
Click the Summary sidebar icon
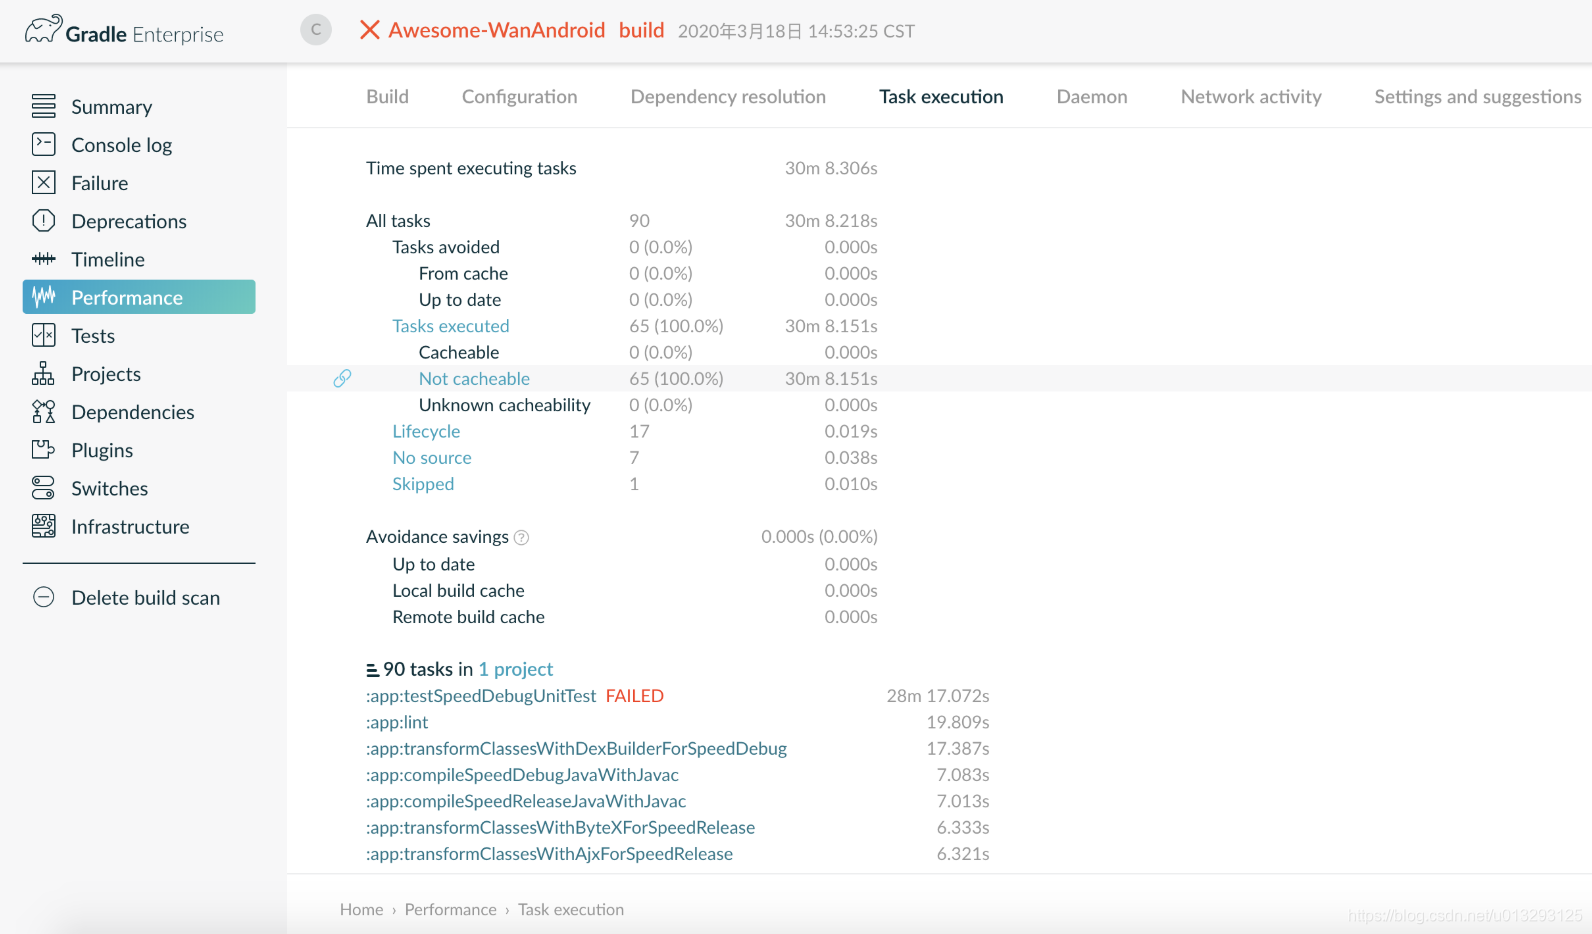point(44,106)
